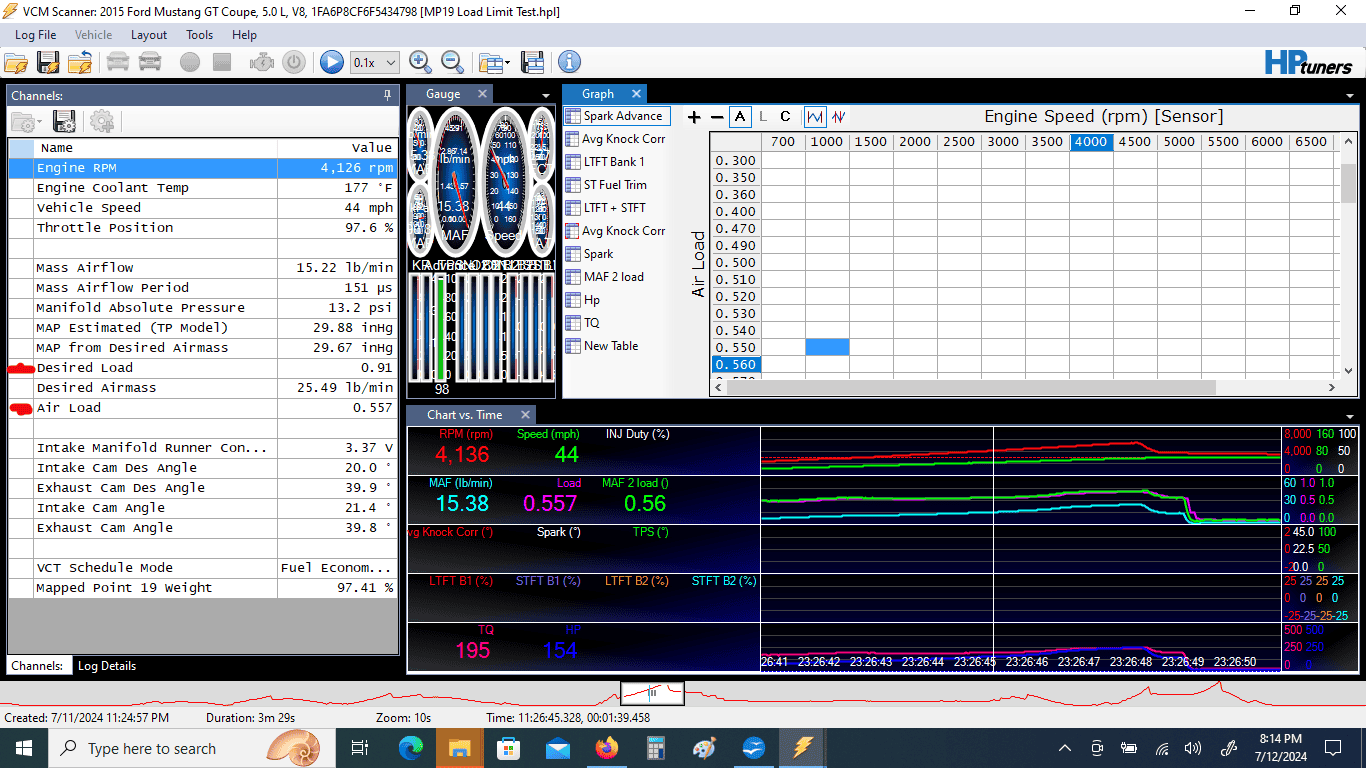Click the folder icon with the blue return arrow
The image size is (1366, 768).
(80, 62)
